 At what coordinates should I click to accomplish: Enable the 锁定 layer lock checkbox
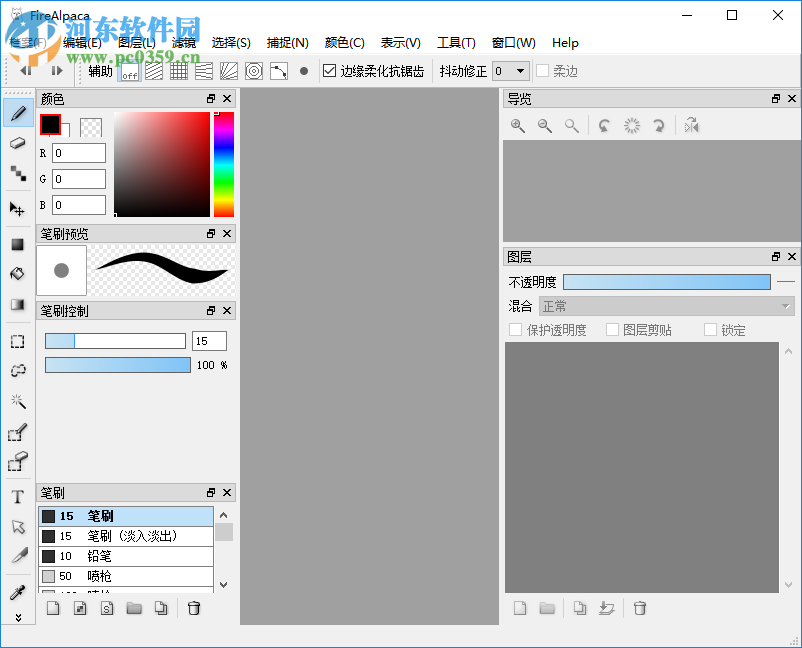tap(710, 329)
